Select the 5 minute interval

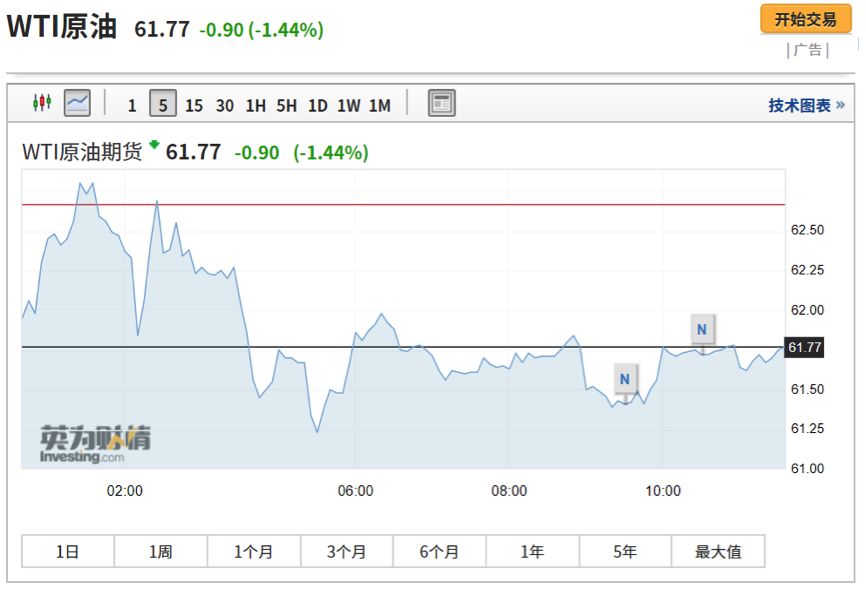(163, 104)
